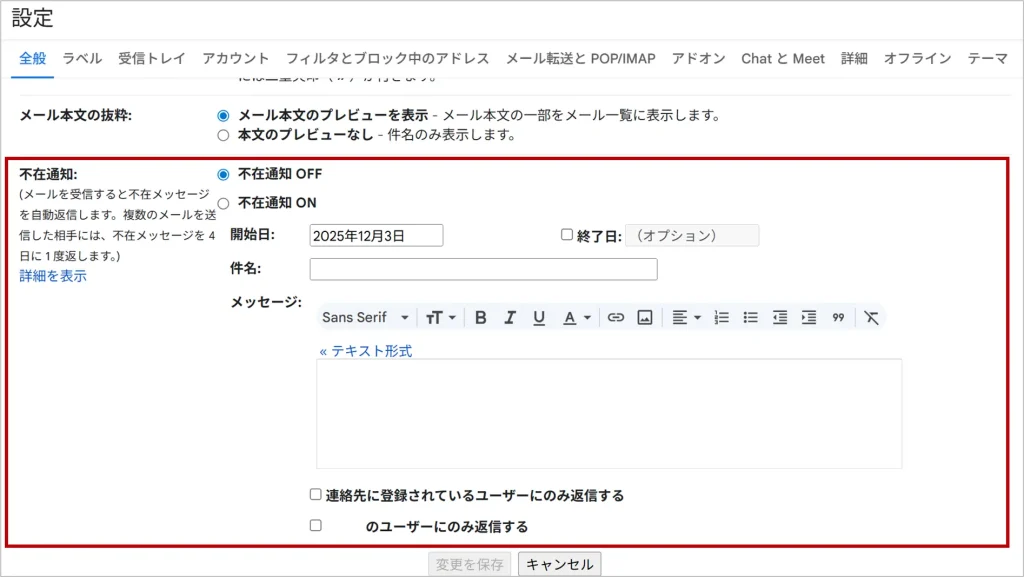Enable the 終了日 checkbox

click(567, 235)
